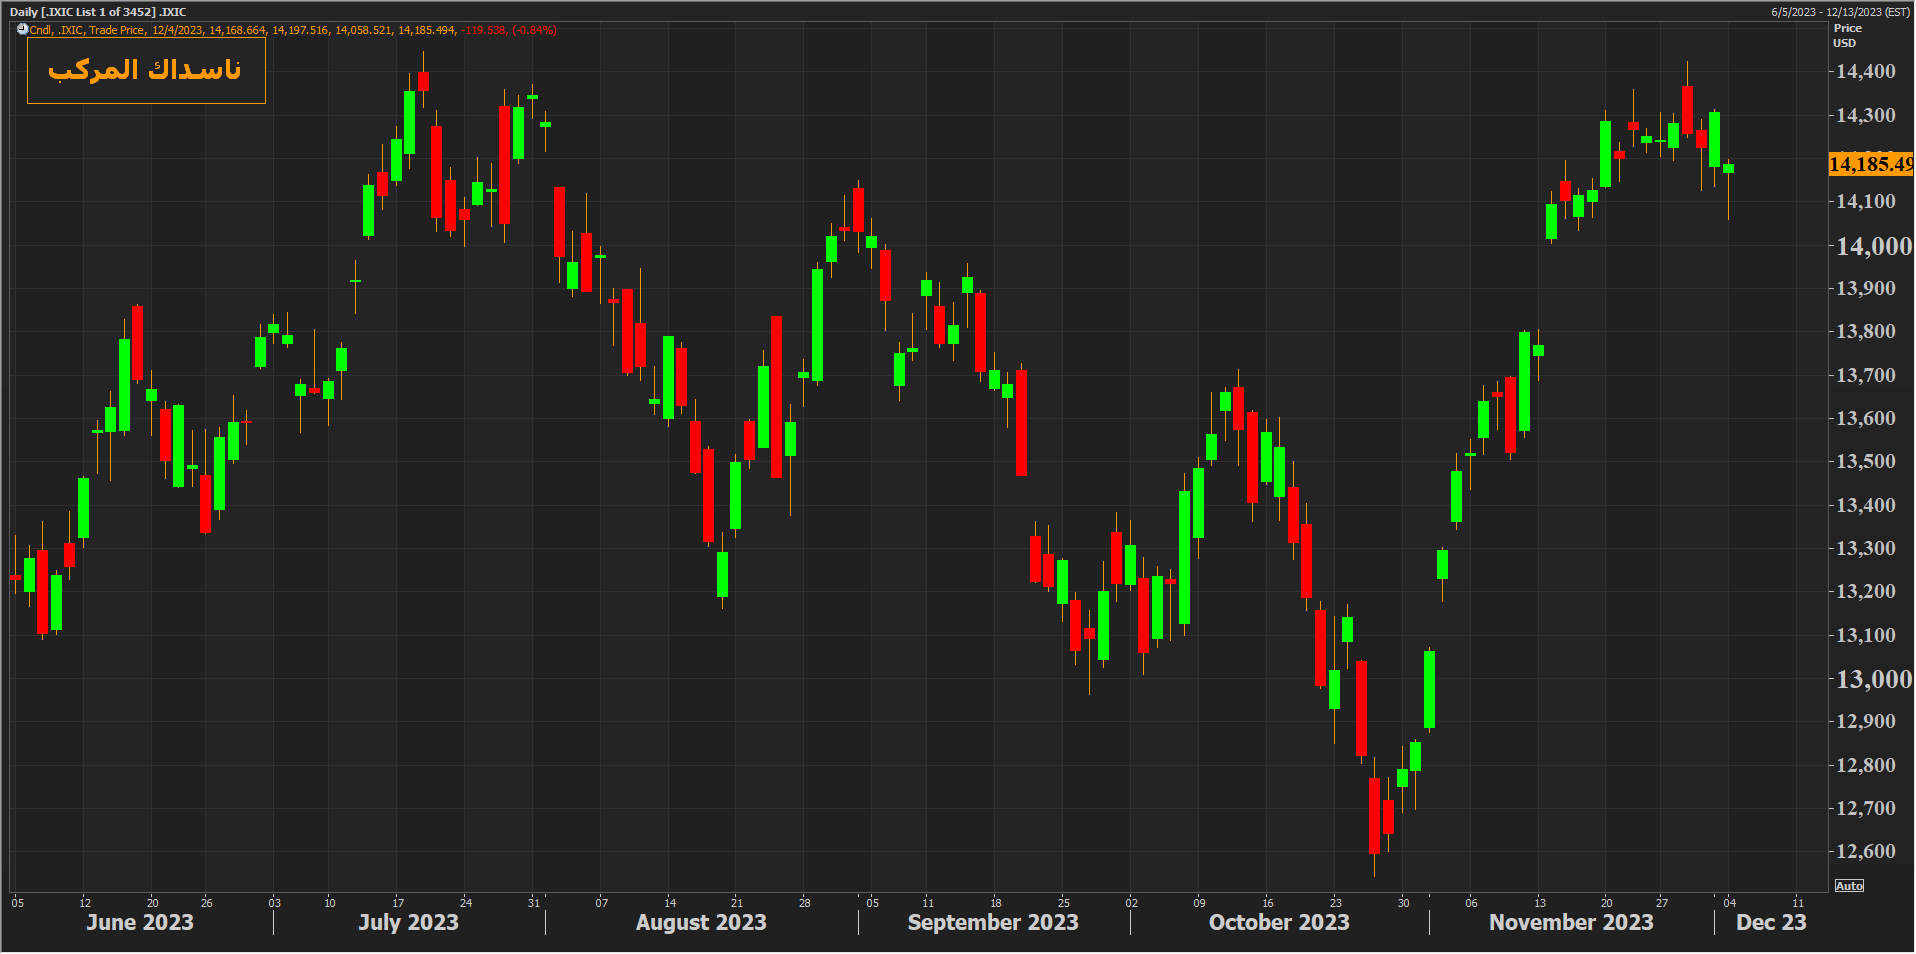
Task: Select the Dec 23 label on time axis
Action: tap(1771, 922)
